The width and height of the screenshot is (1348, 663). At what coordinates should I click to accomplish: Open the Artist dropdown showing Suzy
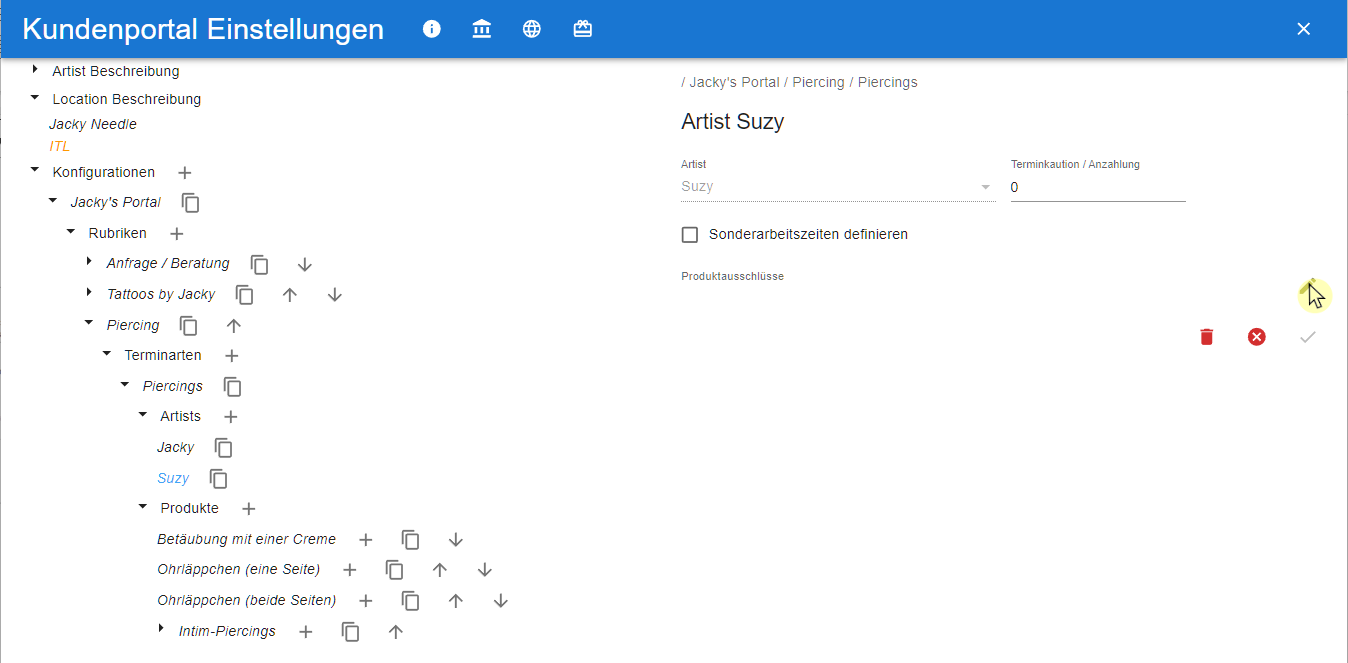point(838,187)
